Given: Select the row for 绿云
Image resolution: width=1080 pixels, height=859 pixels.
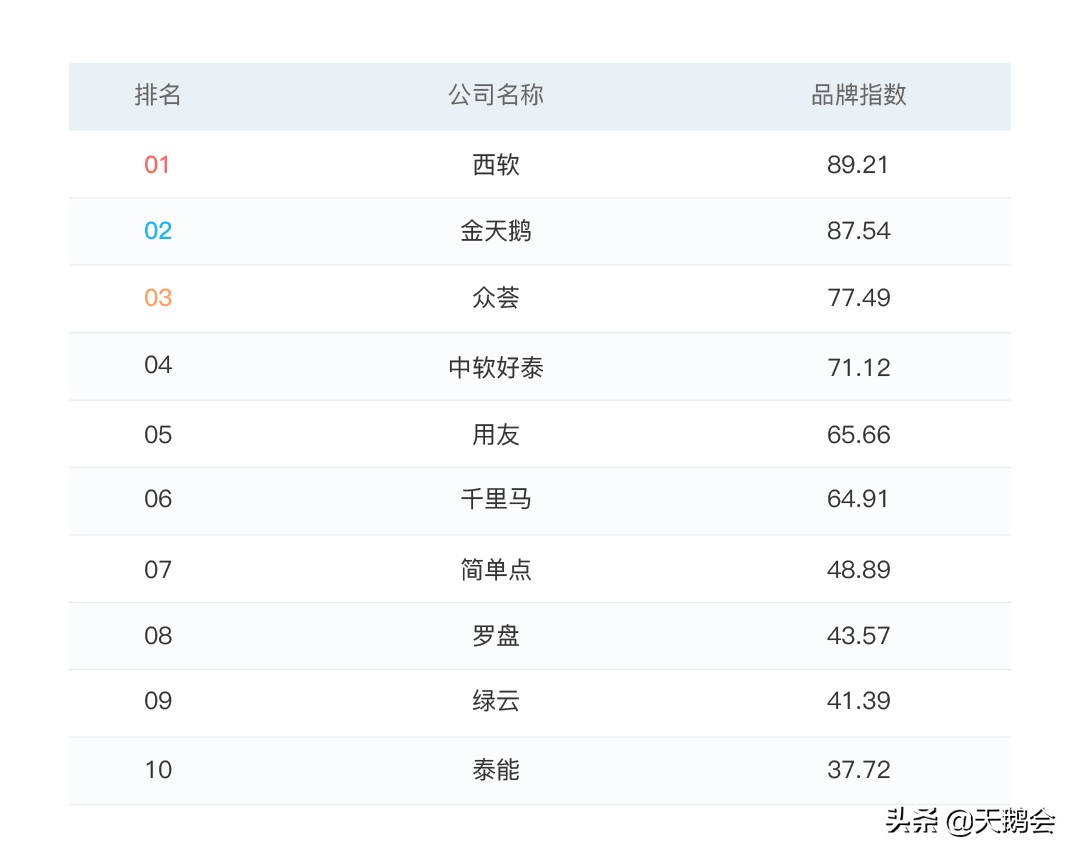Looking at the screenshot, I should 540,702.
